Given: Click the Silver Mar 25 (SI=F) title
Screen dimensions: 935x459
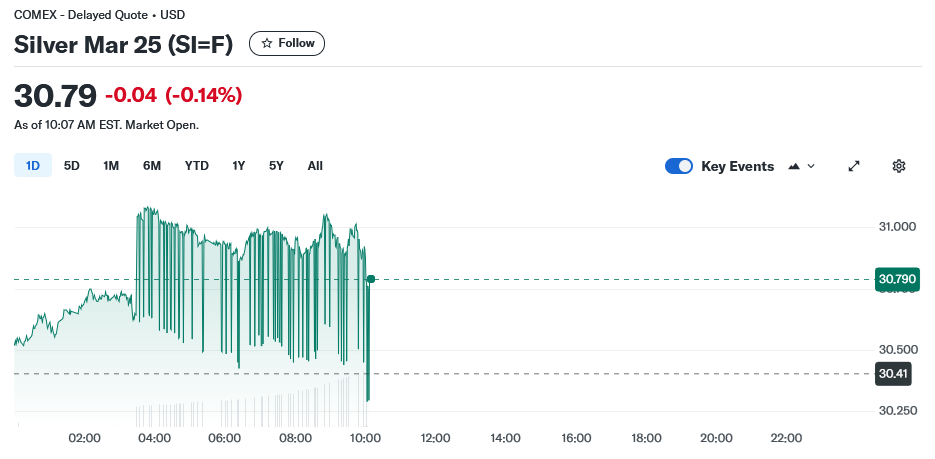Looking at the screenshot, I should coord(123,45).
